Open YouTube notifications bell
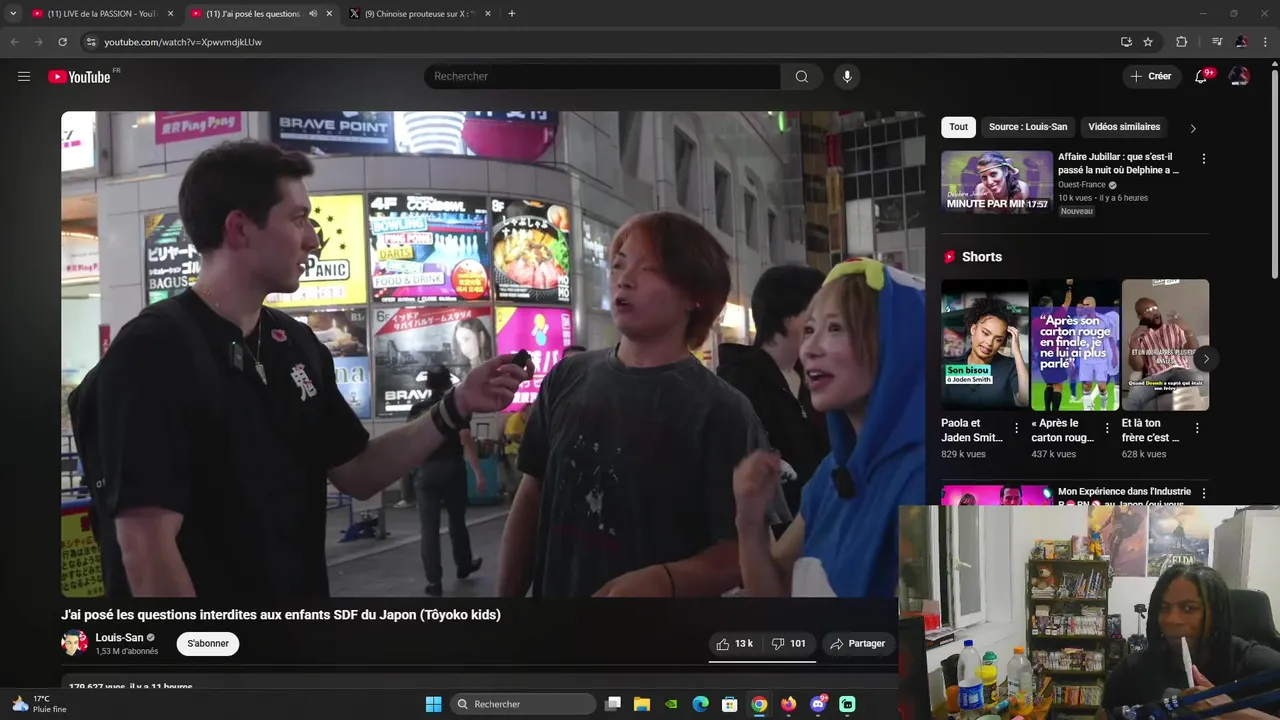Image resolution: width=1280 pixels, height=720 pixels. point(1201,76)
